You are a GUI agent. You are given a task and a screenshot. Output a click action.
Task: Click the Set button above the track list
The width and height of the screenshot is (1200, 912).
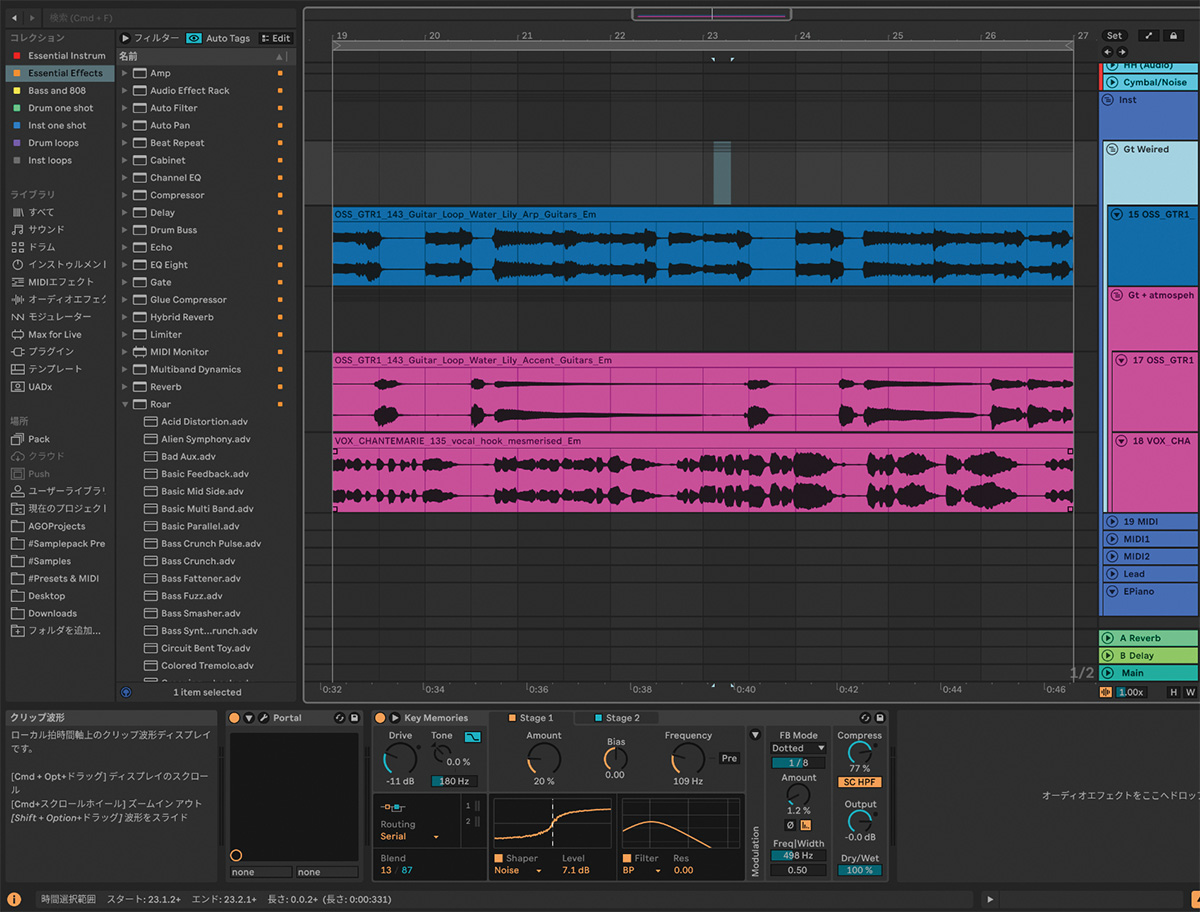tap(1114, 36)
